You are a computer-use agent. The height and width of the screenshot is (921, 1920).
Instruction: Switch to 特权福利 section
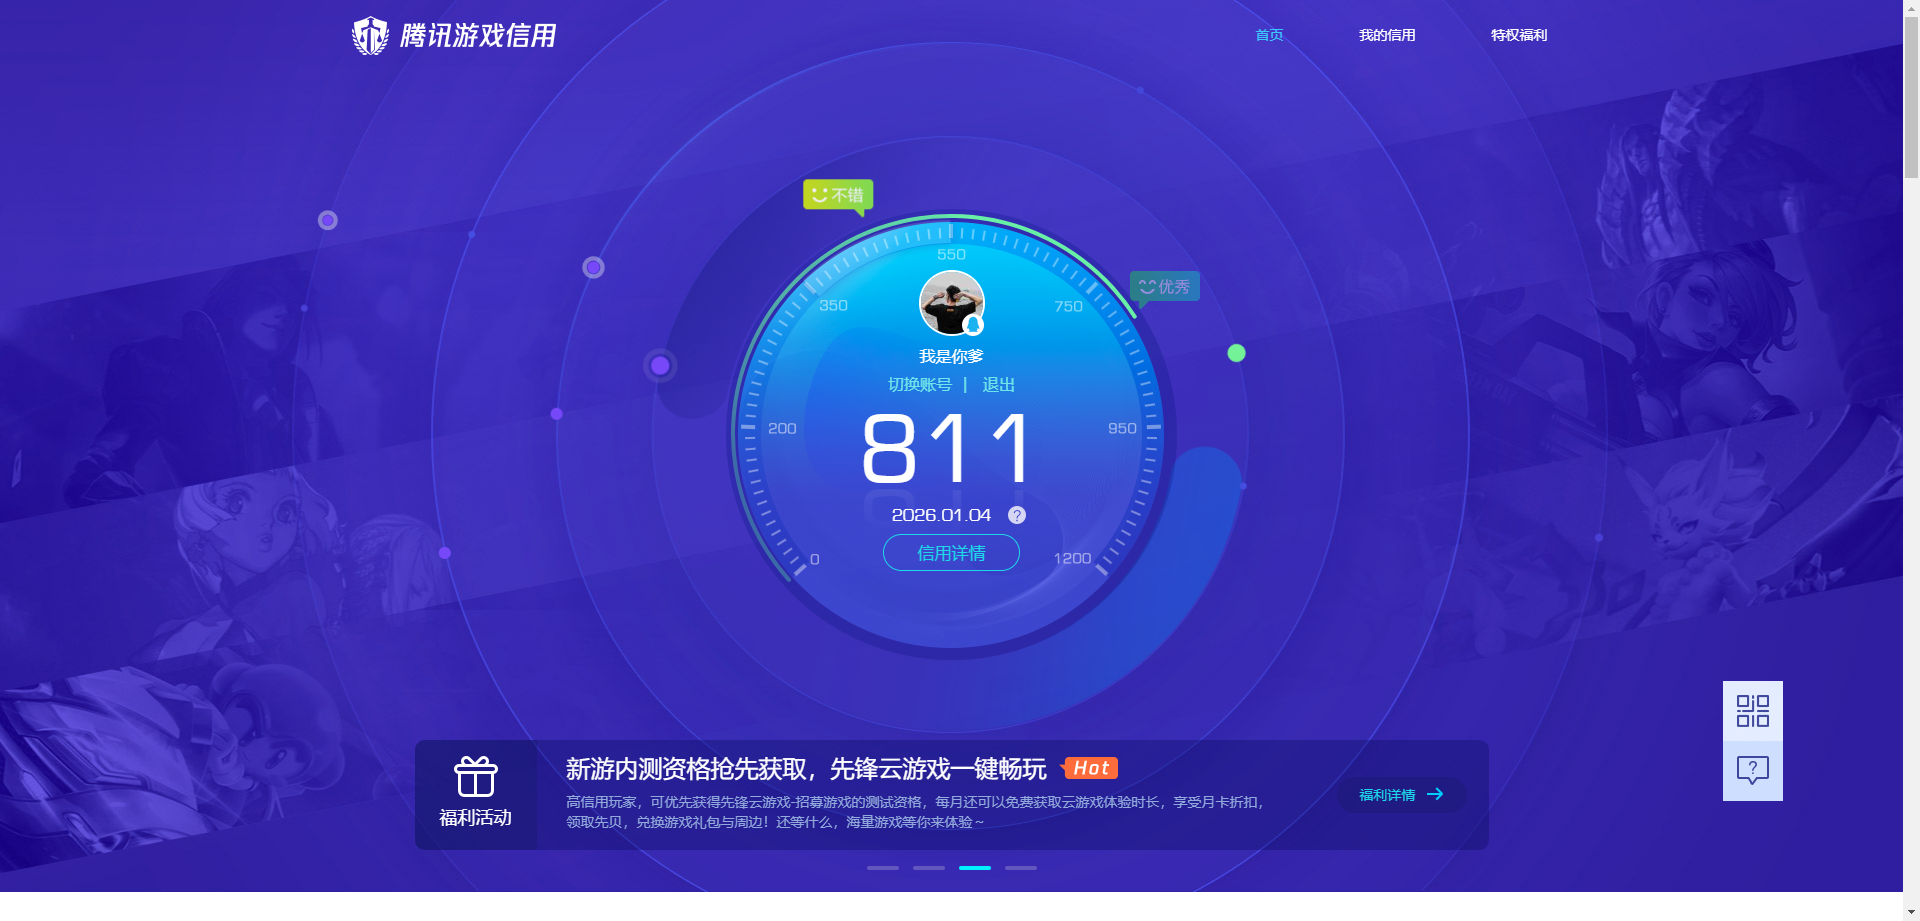1518,35
